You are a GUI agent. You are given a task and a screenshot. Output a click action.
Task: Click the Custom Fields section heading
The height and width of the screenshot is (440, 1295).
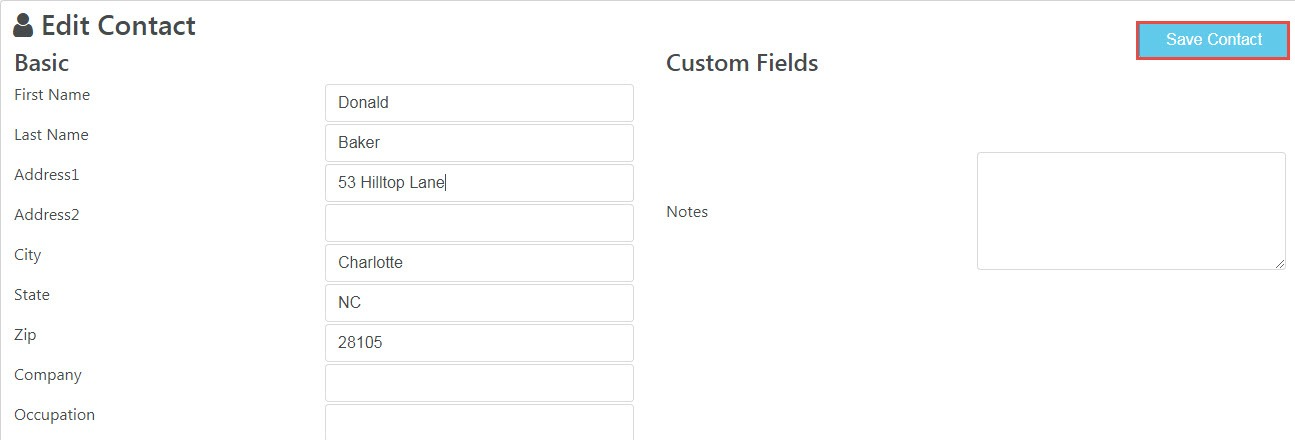[x=742, y=63]
